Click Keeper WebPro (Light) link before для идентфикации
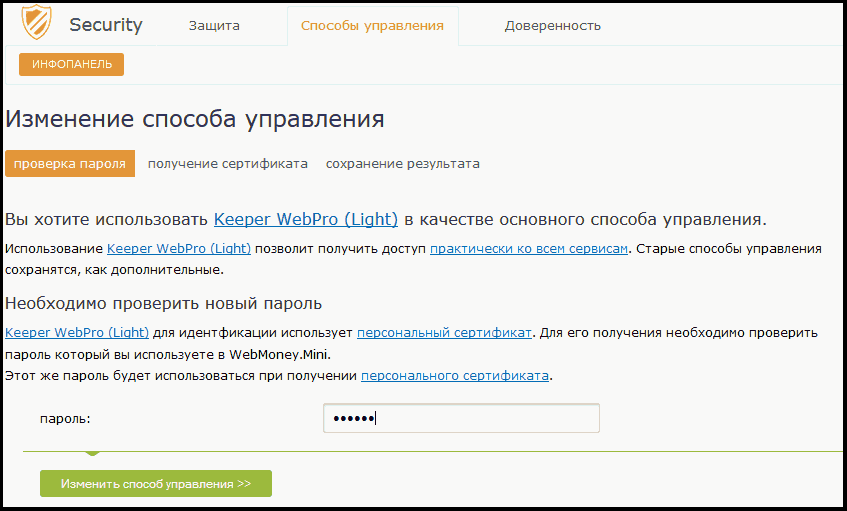847x511 pixels. click(x=77, y=333)
